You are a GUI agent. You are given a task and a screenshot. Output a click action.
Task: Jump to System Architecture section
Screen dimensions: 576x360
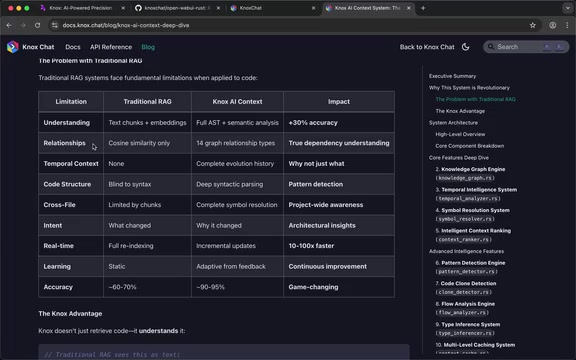click(453, 123)
